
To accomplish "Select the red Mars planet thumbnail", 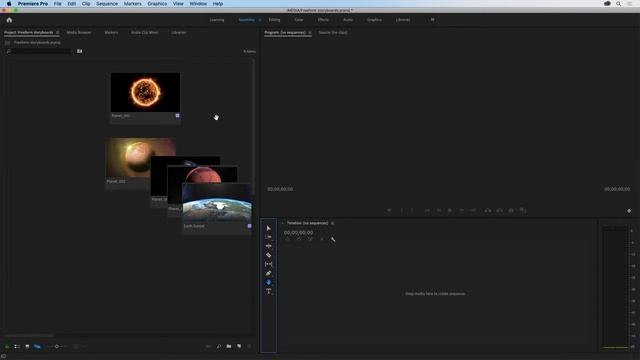I will pos(203,174).
